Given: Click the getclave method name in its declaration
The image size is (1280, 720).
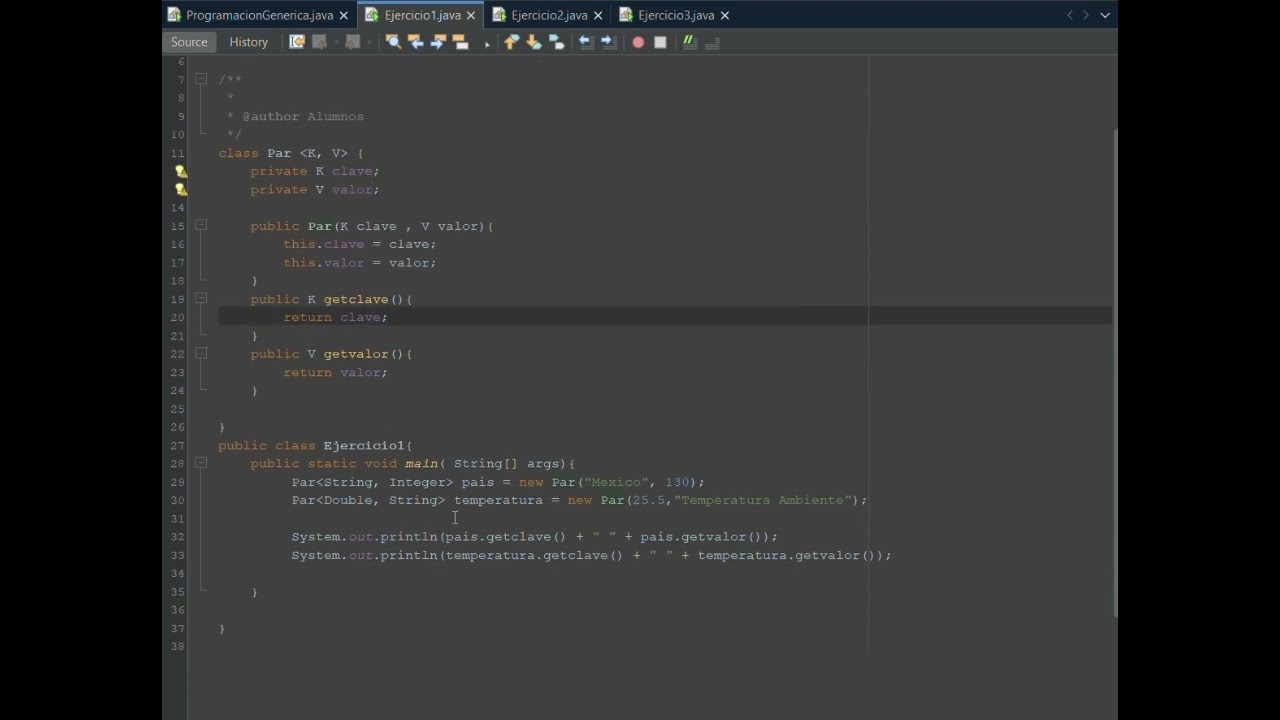Looking at the screenshot, I should (356, 299).
